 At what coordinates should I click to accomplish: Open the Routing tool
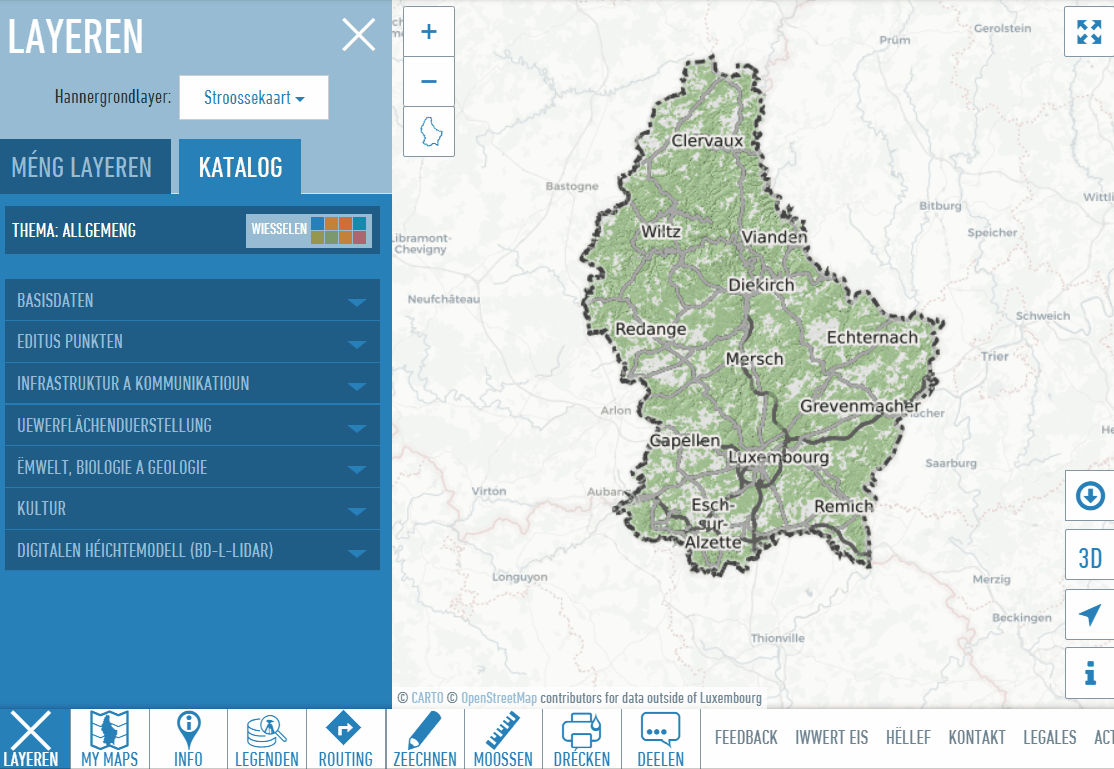(x=345, y=739)
